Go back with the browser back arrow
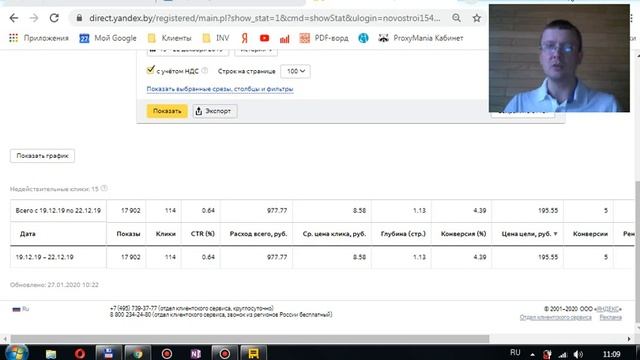640x360 pixels. (x=14, y=18)
